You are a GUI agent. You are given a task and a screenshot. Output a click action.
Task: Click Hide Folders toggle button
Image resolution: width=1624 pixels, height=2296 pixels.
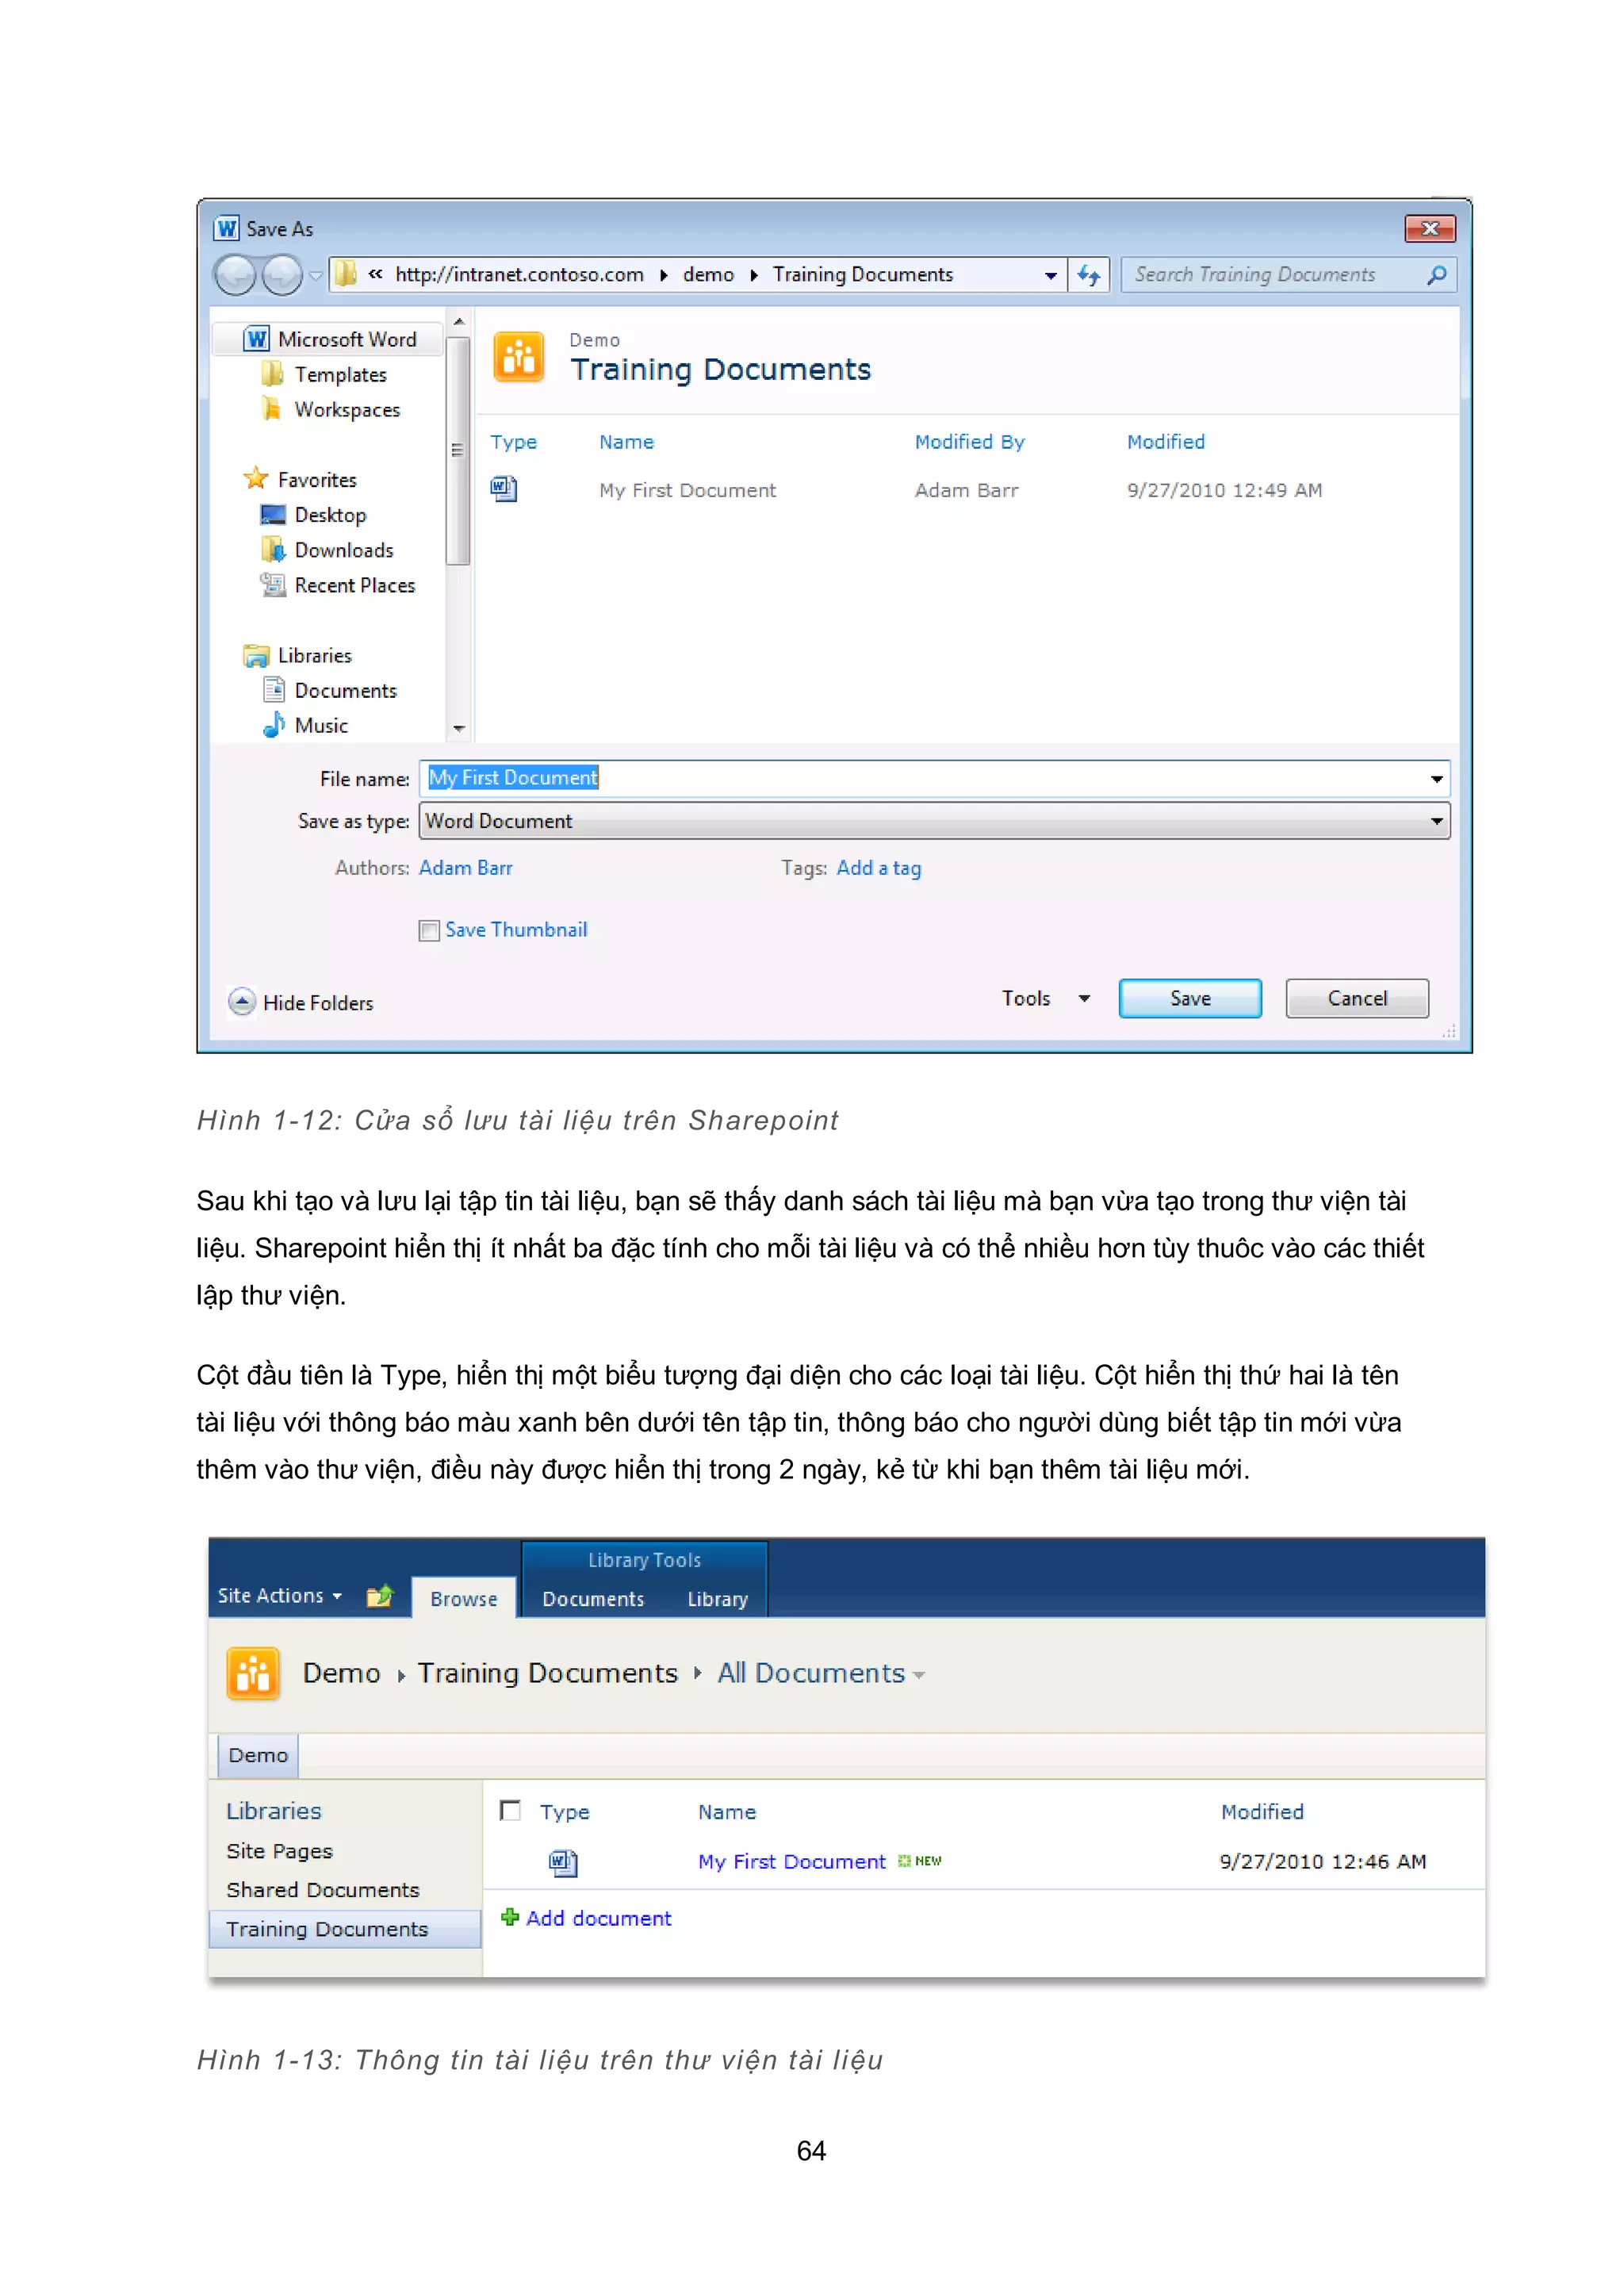tap(301, 1002)
